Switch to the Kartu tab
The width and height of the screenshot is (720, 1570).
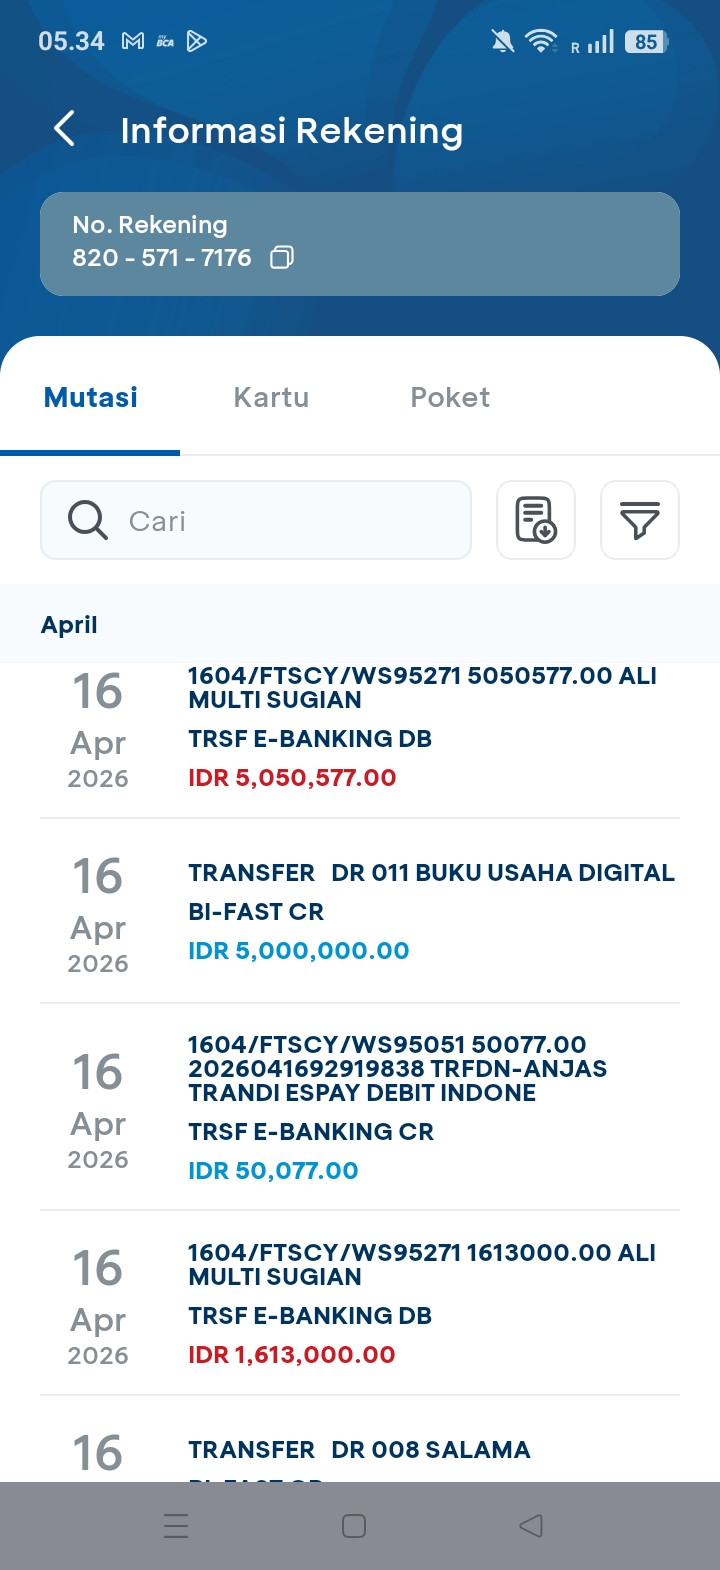tap(271, 397)
